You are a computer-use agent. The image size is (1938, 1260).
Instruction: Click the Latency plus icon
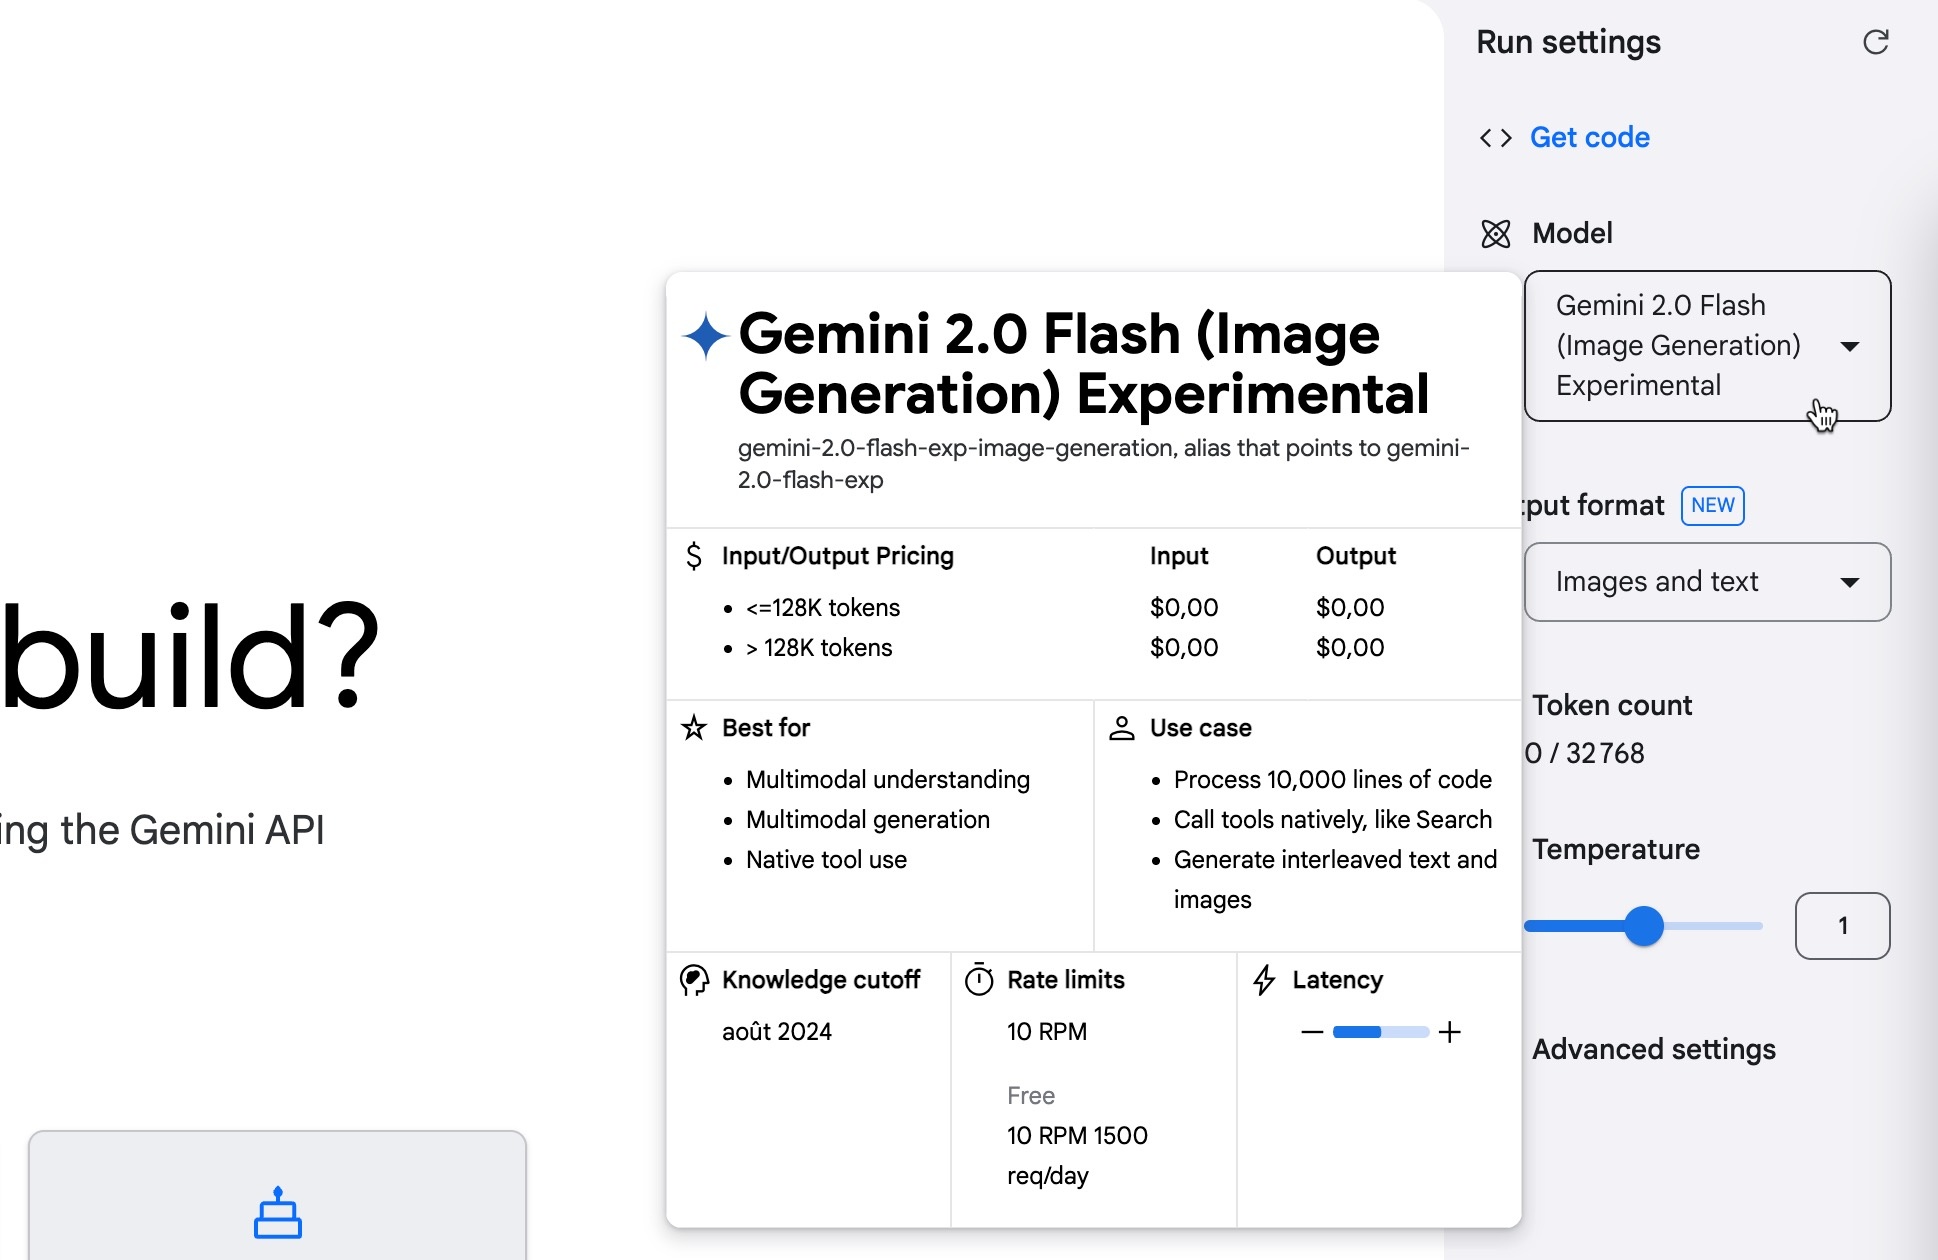click(x=1450, y=1032)
